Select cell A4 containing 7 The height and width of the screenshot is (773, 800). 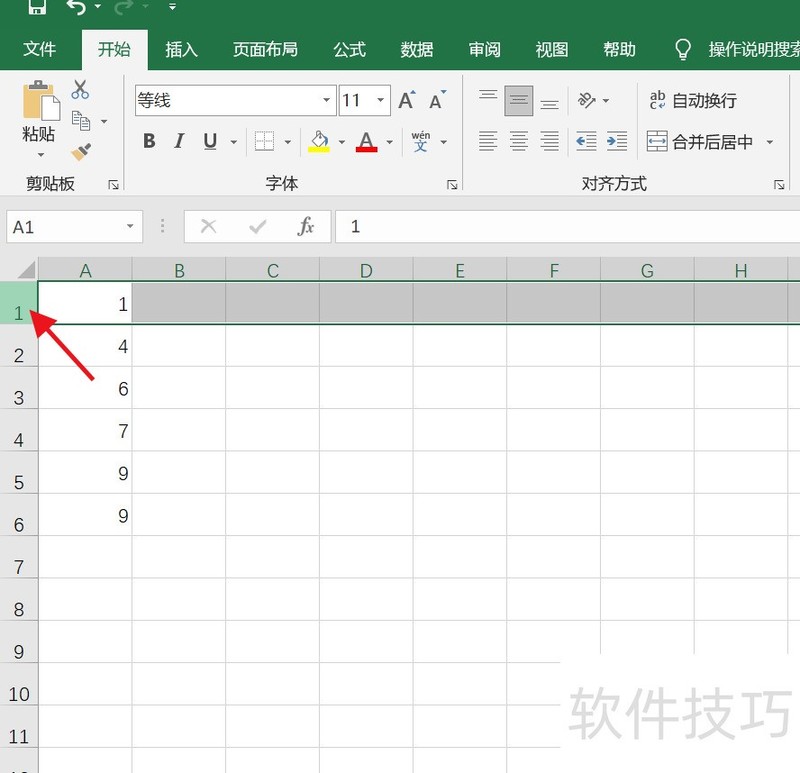(x=85, y=430)
